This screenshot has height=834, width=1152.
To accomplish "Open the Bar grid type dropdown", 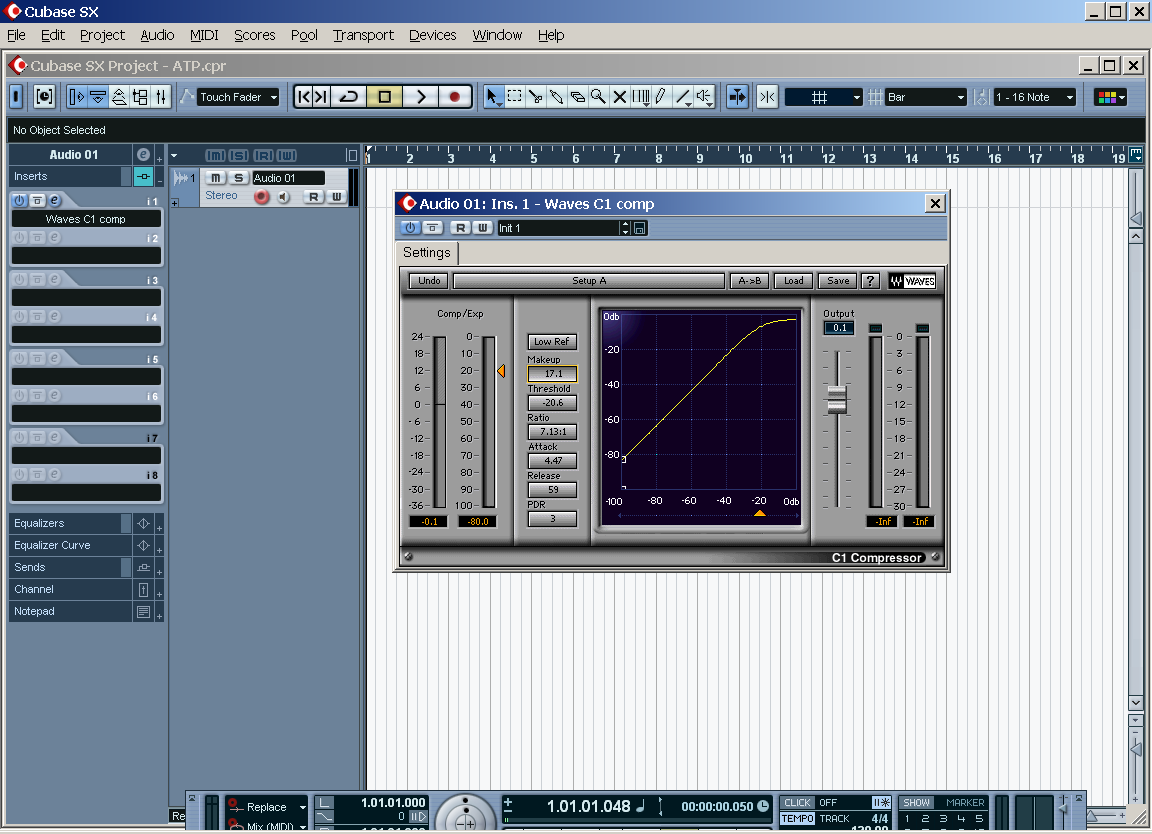I will coord(926,97).
